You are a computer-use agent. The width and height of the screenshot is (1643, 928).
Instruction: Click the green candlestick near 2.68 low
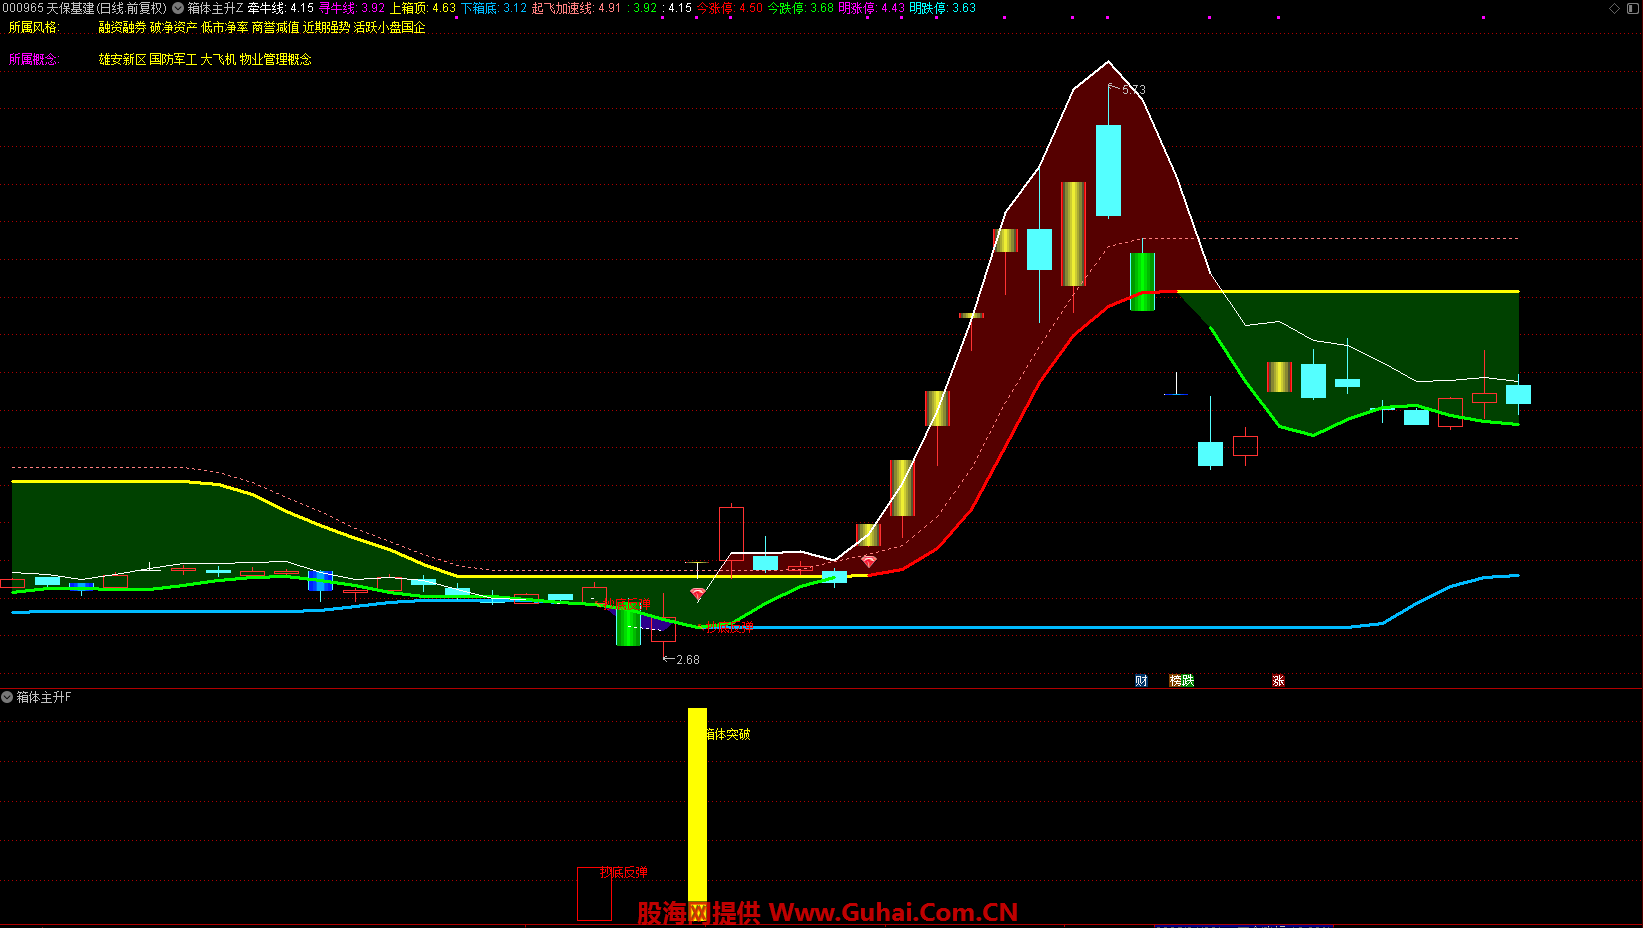pos(628,625)
